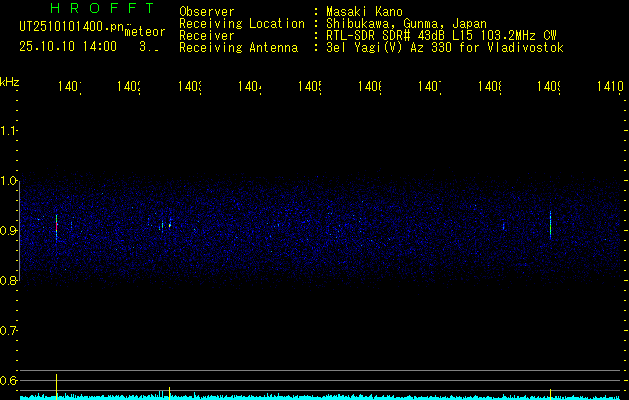Click the green meteor echo below 1409
The width and height of the screenshot is (629, 400).
click(x=550, y=224)
